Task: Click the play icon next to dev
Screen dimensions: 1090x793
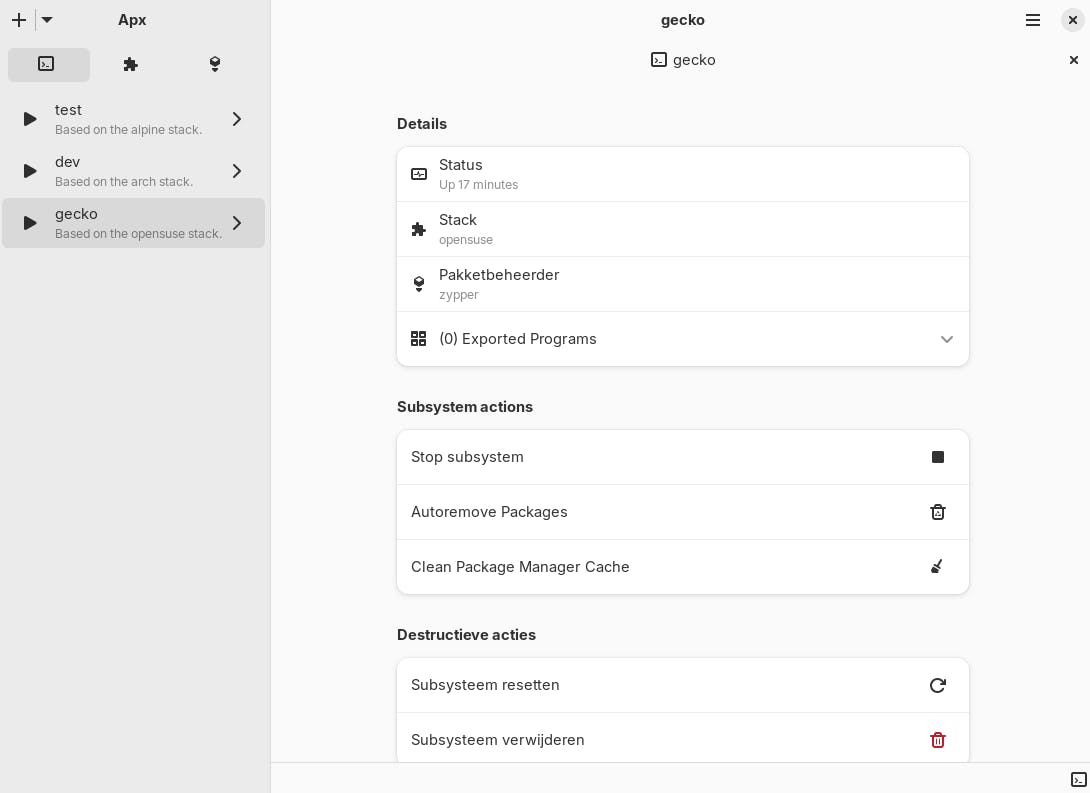Action: click(30, 171)
